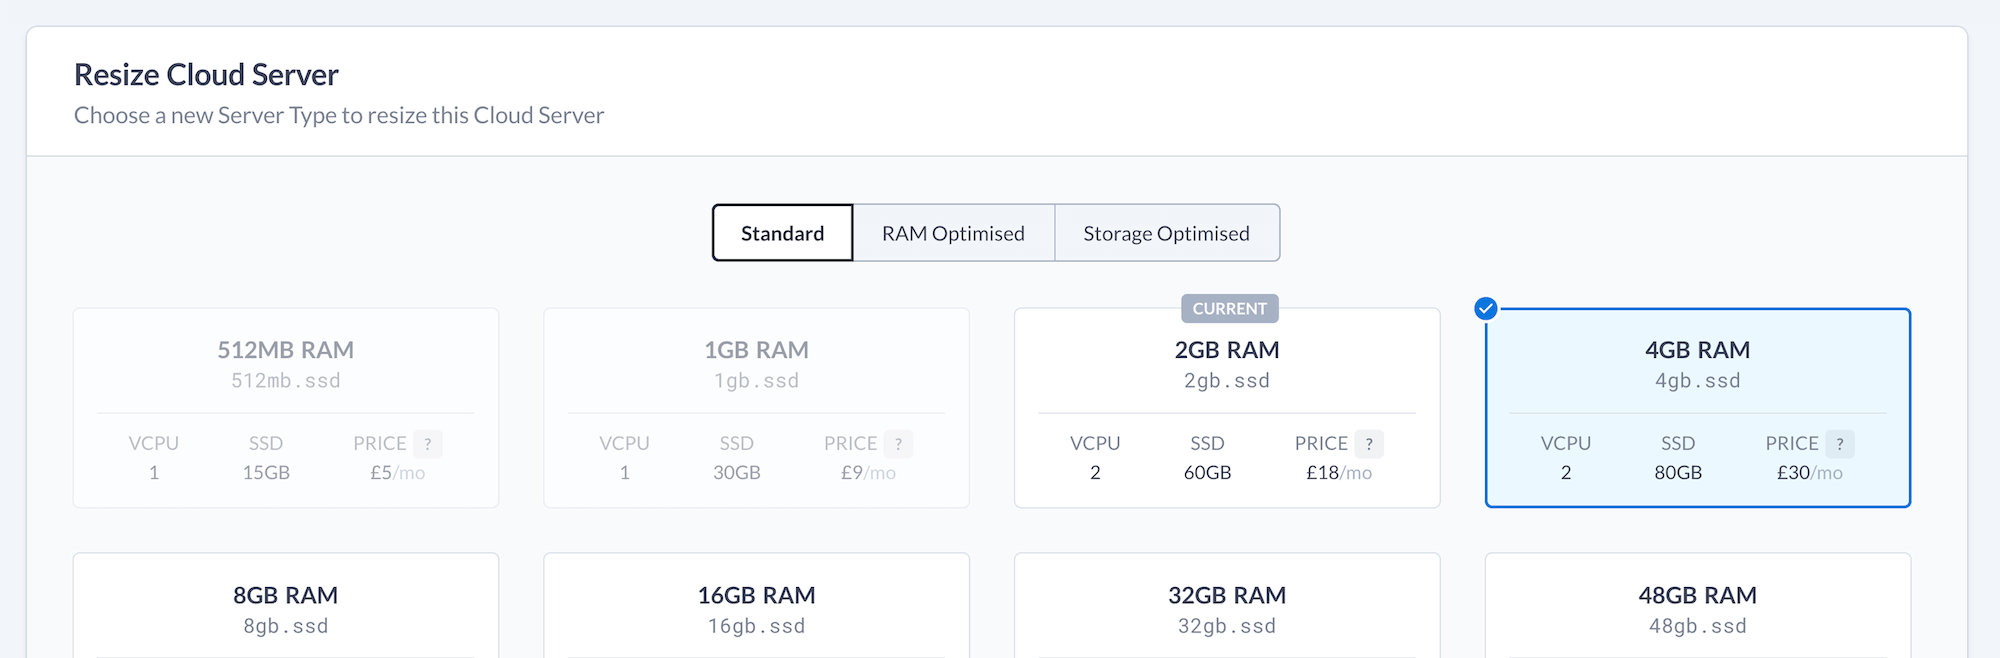Click the CURRENT badge above 2GB RAM

pyautogui.click(x=1230, y=309)
